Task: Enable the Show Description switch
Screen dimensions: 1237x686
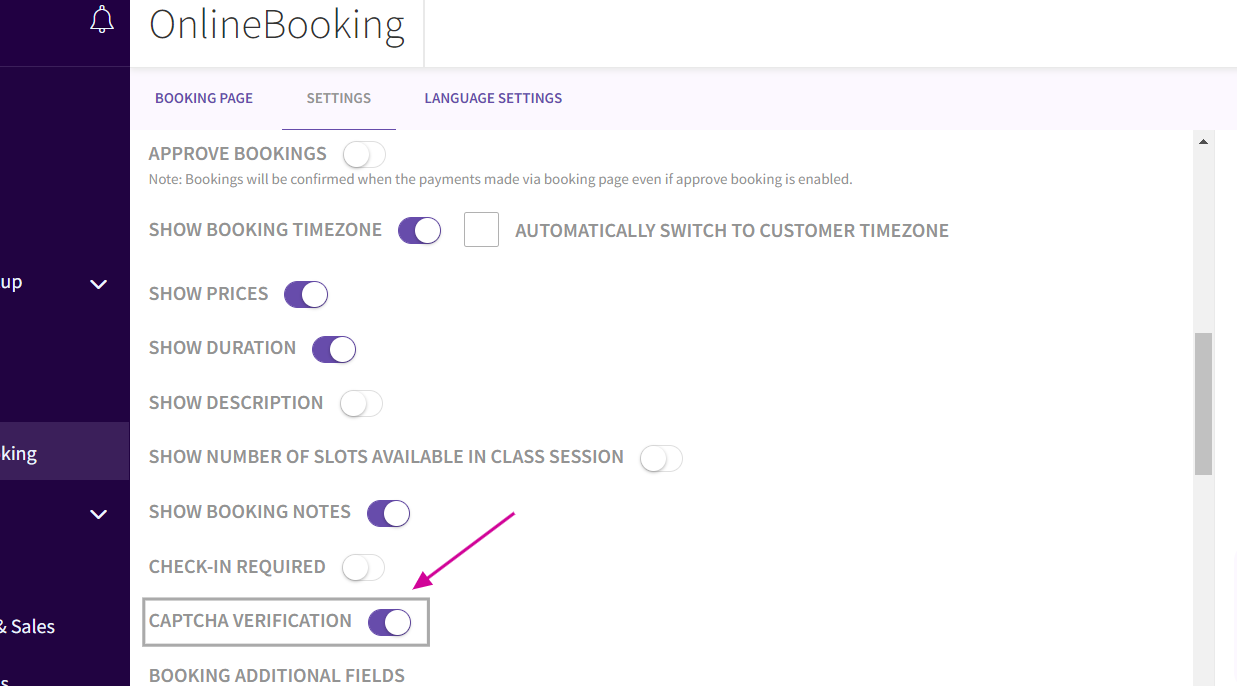Action: coord(361,404)
